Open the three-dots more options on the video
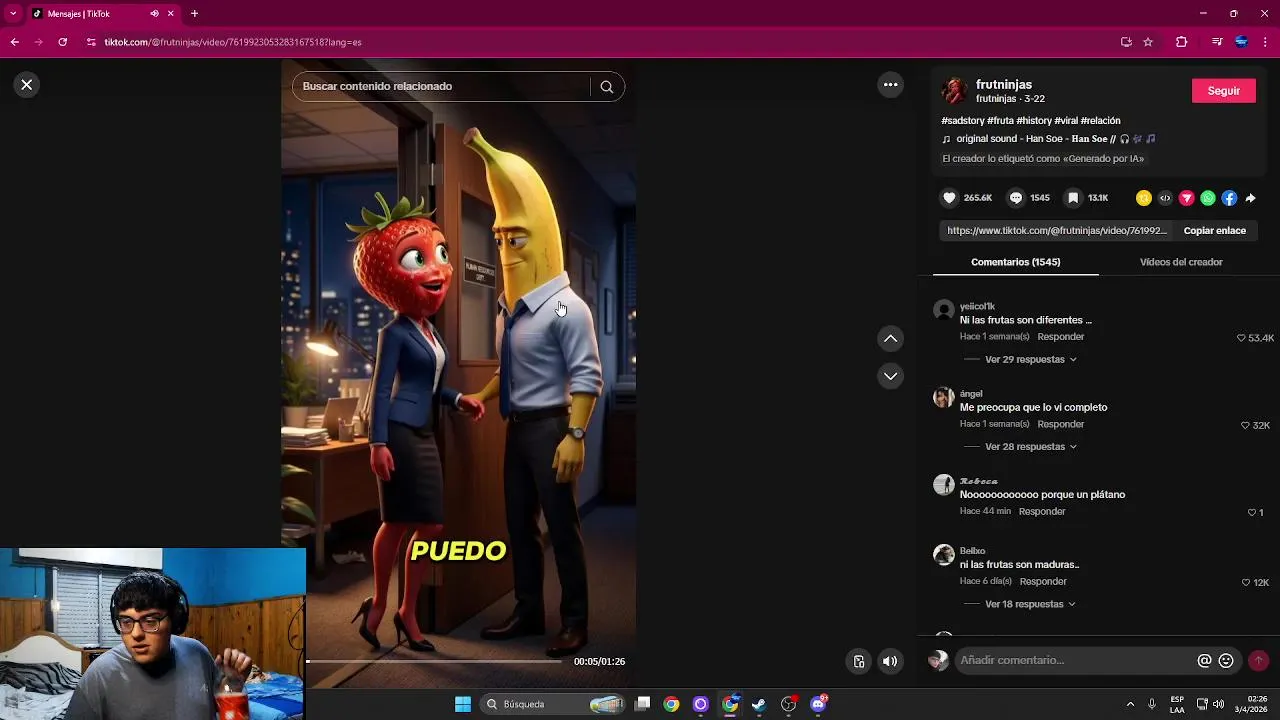Image resolution: width=1280 pixels, height=720 pixels. (x=890, y=85)
